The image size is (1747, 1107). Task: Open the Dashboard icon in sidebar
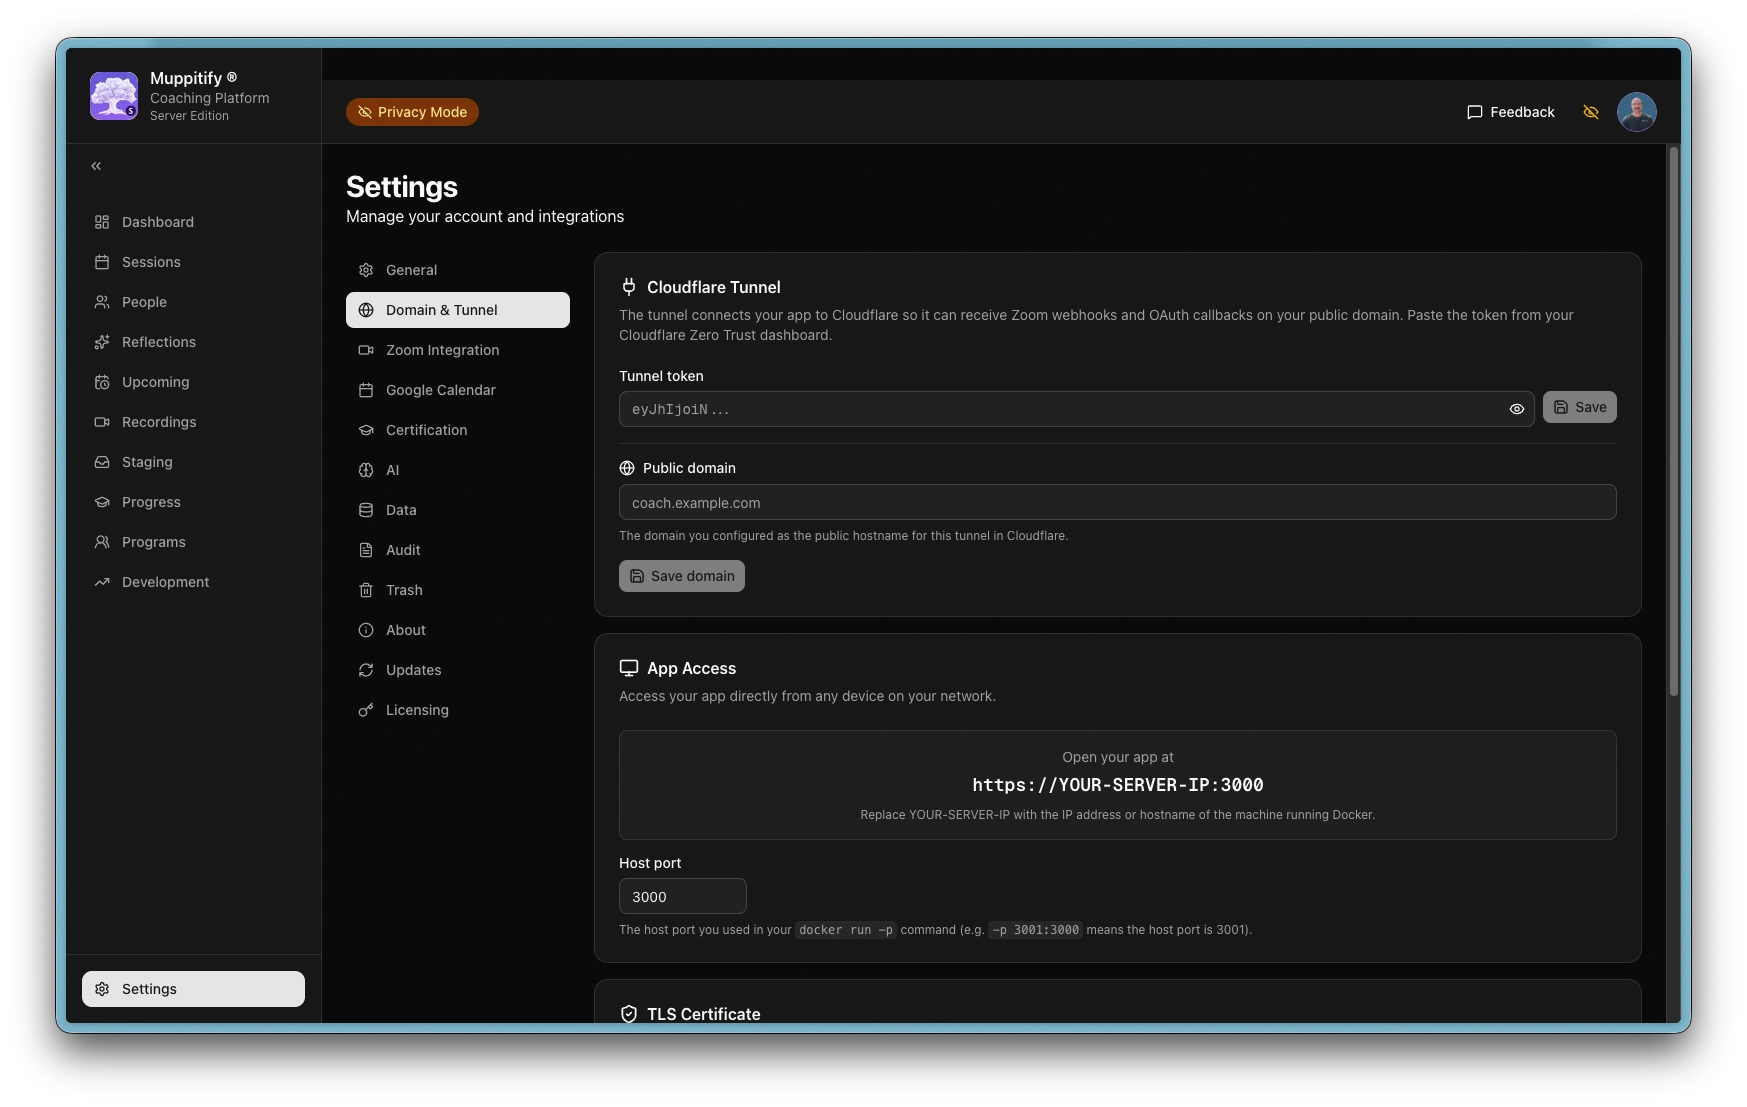click(x=102, y=222)
